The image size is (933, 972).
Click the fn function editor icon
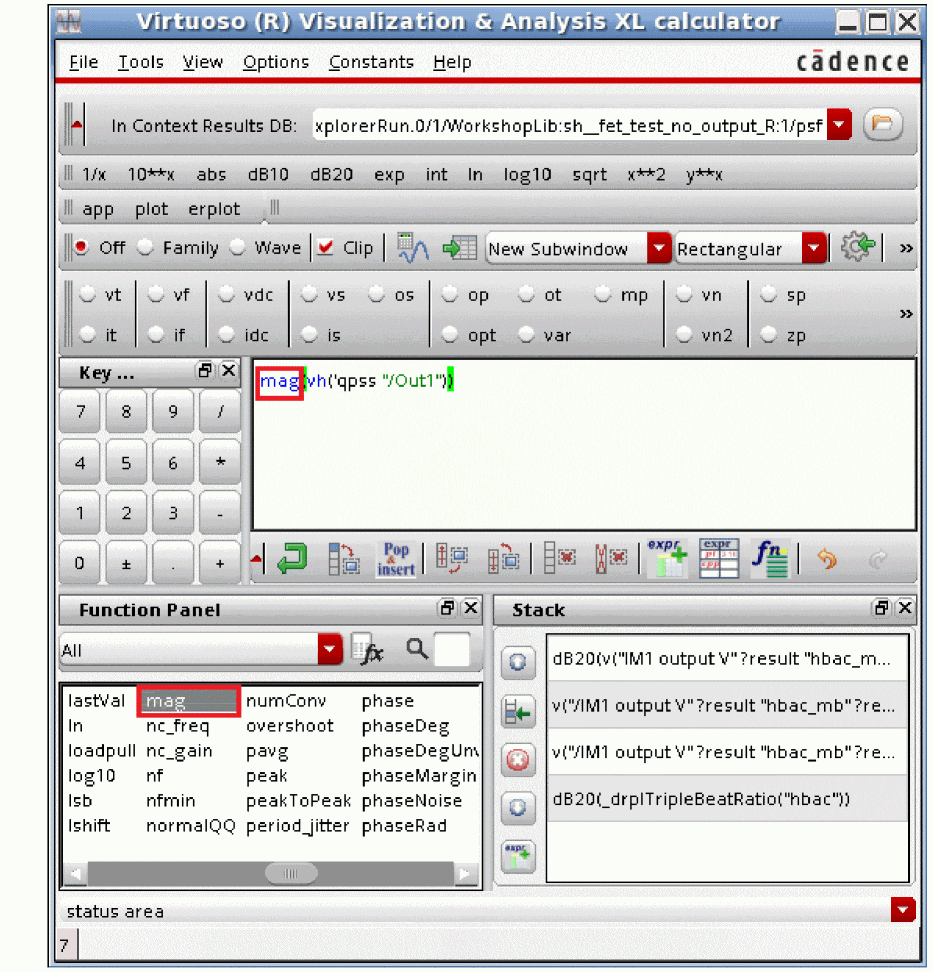click(x=769, y=559)
